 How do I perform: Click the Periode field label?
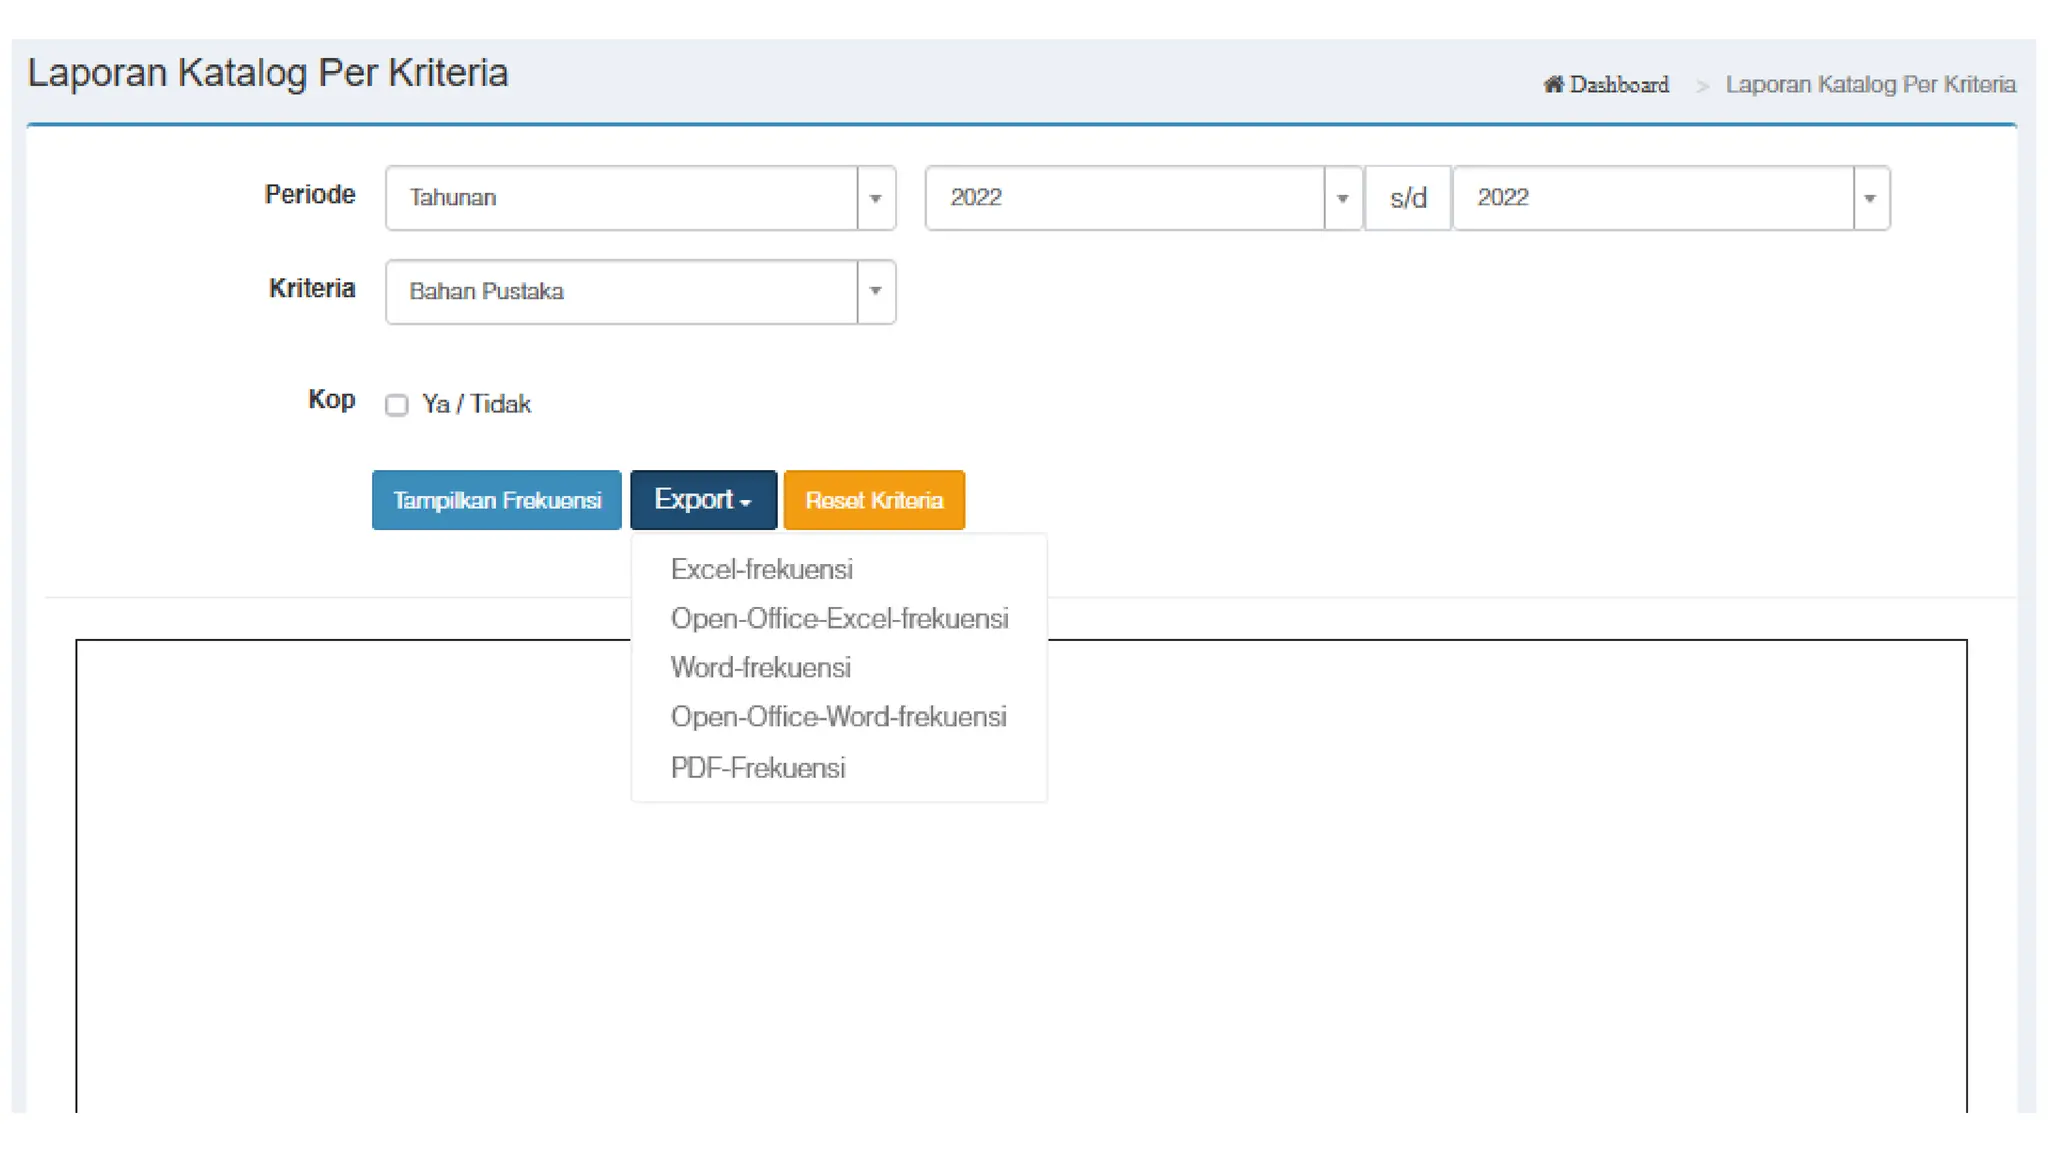pyautogui.click(x=310, y=194)
